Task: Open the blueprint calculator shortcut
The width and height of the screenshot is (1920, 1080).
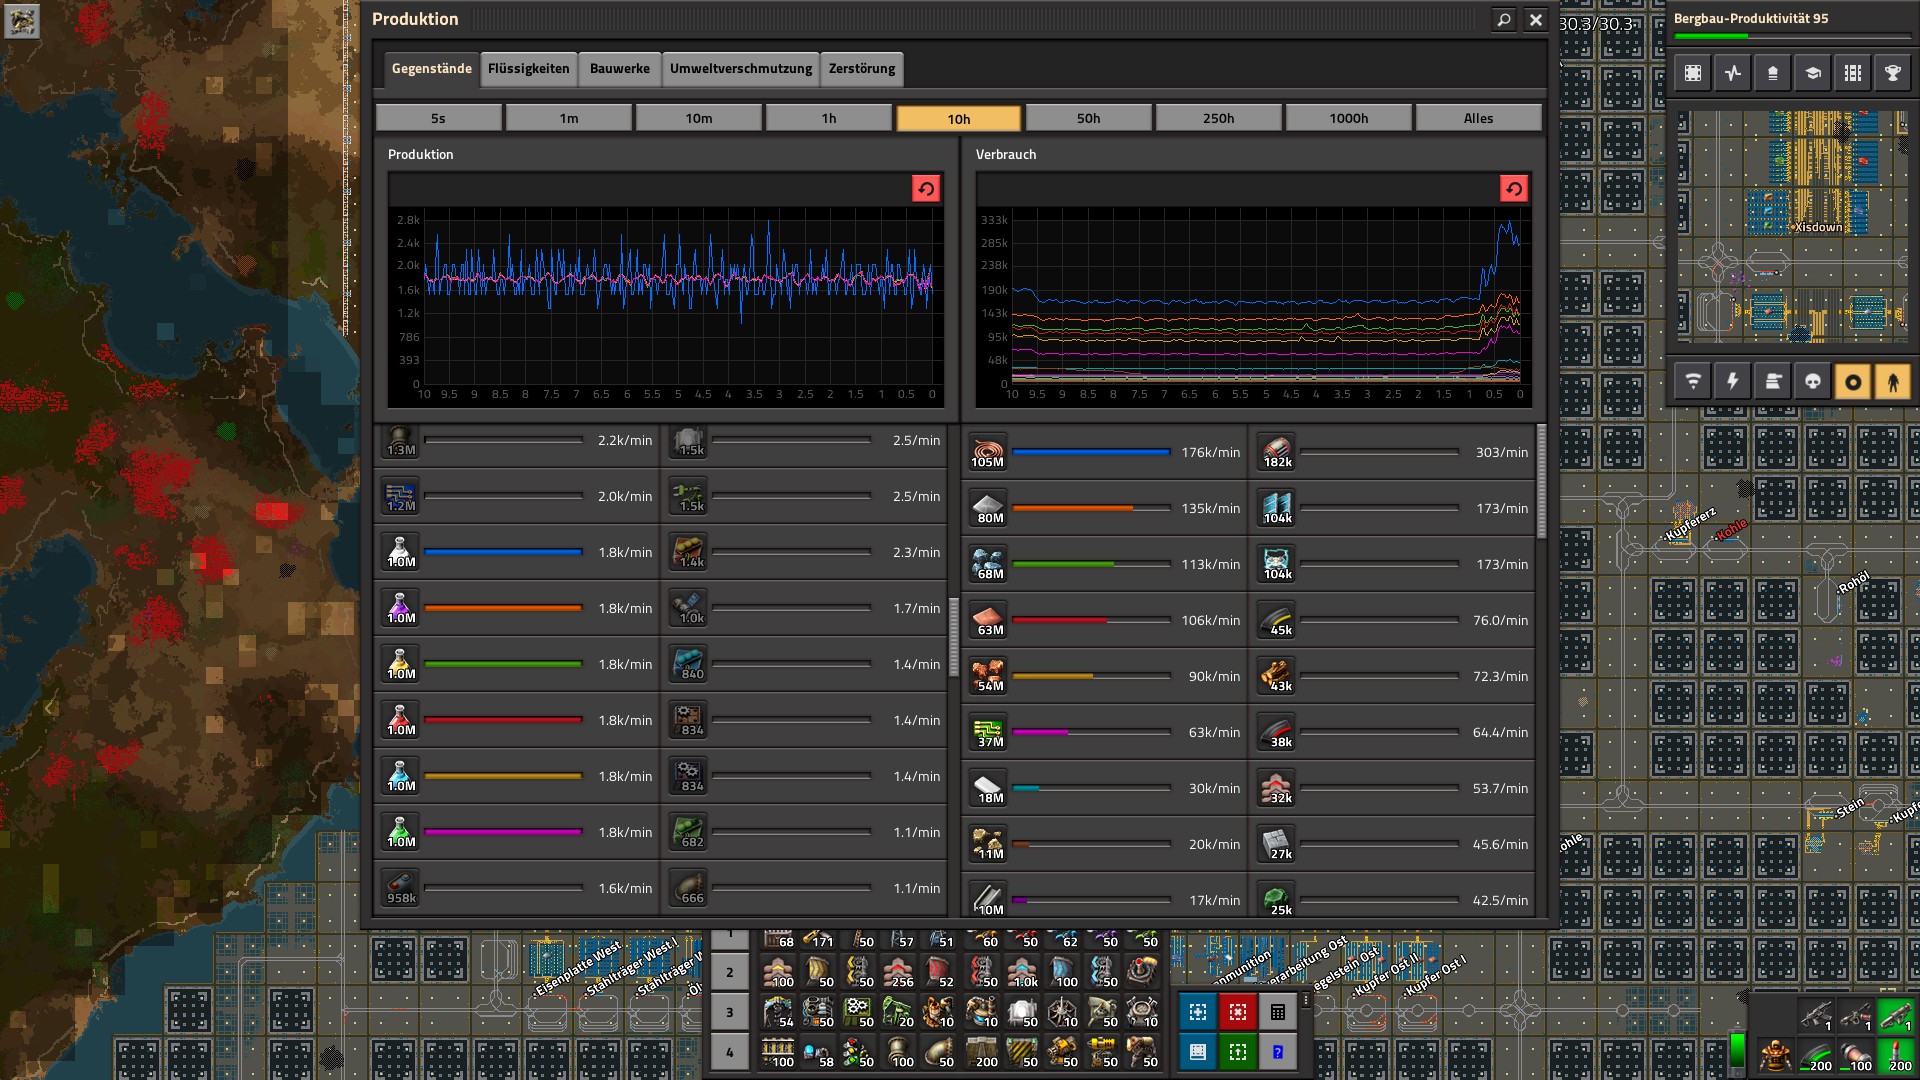Action: (x=1278, y=1012)
